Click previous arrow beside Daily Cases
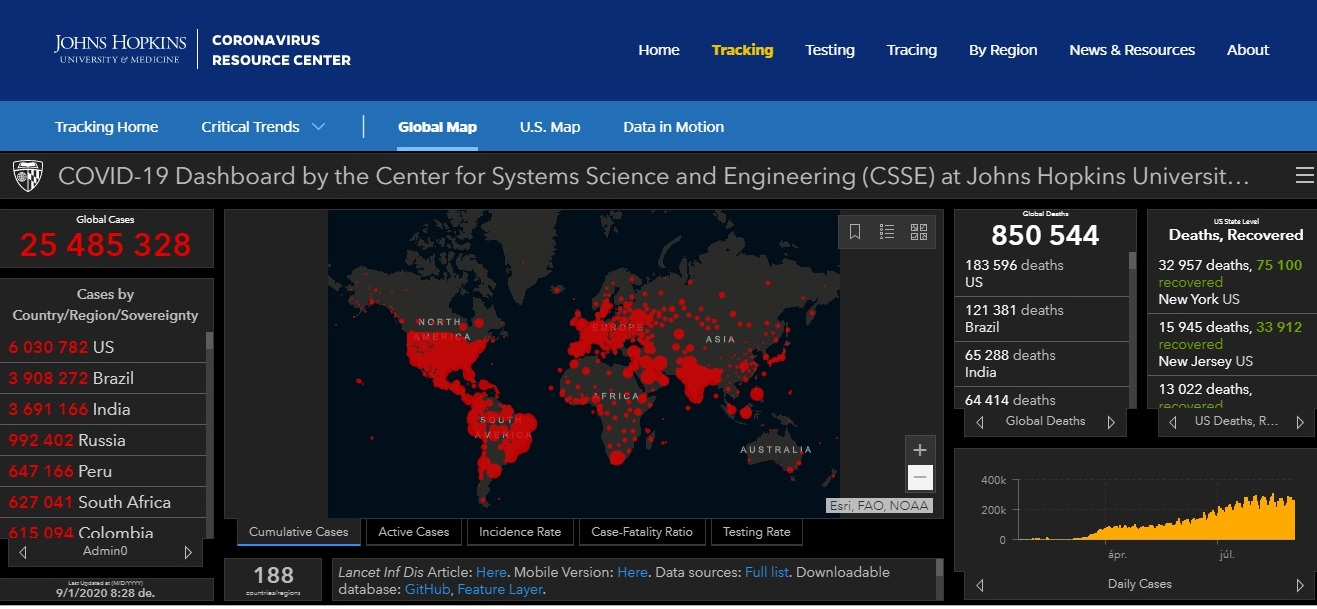This screenshot has width=1317, height=609. tap(980, 585)
